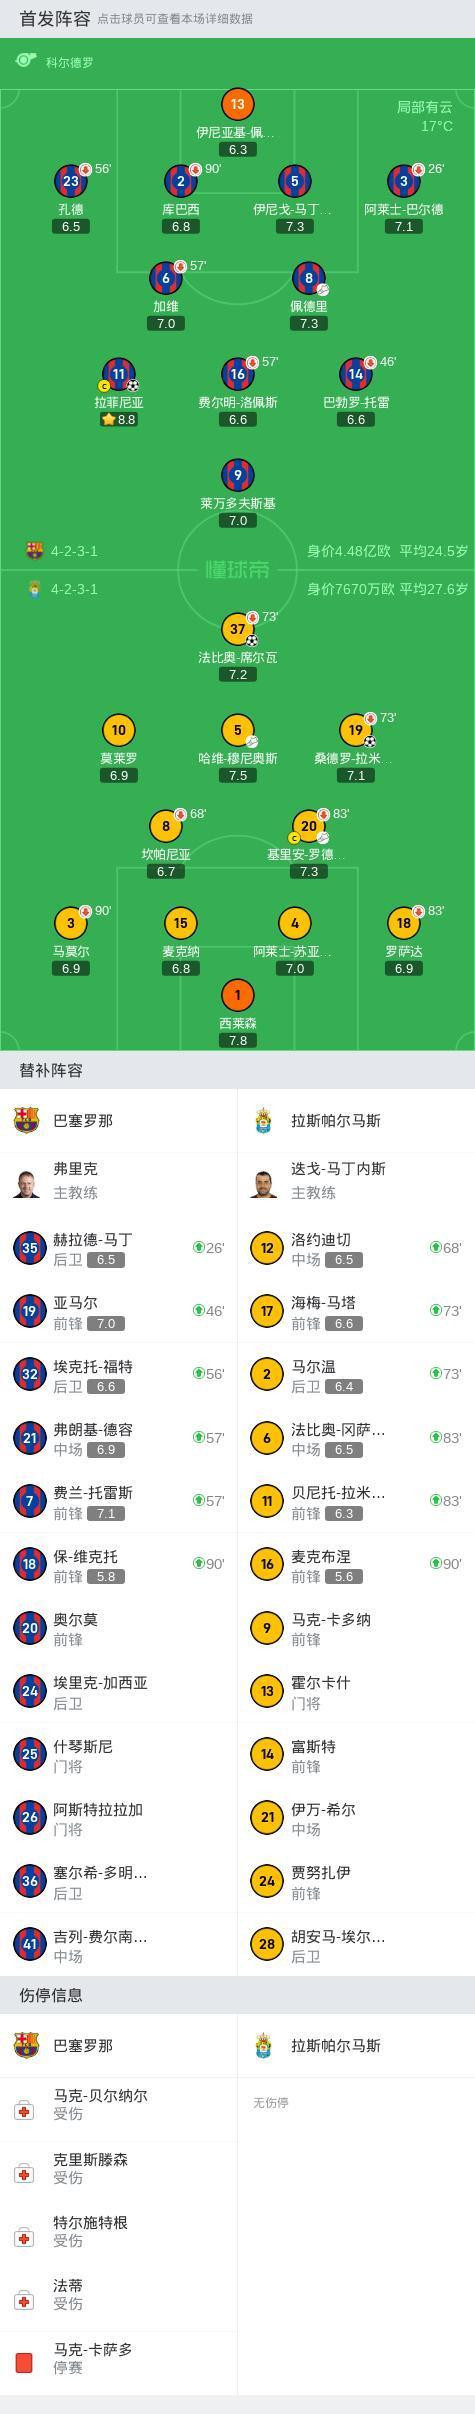Open 麦克布涅 number 16 substitute row
Image resolution: width=475 pixels, height=2414 pixels.
point(356,1564)
